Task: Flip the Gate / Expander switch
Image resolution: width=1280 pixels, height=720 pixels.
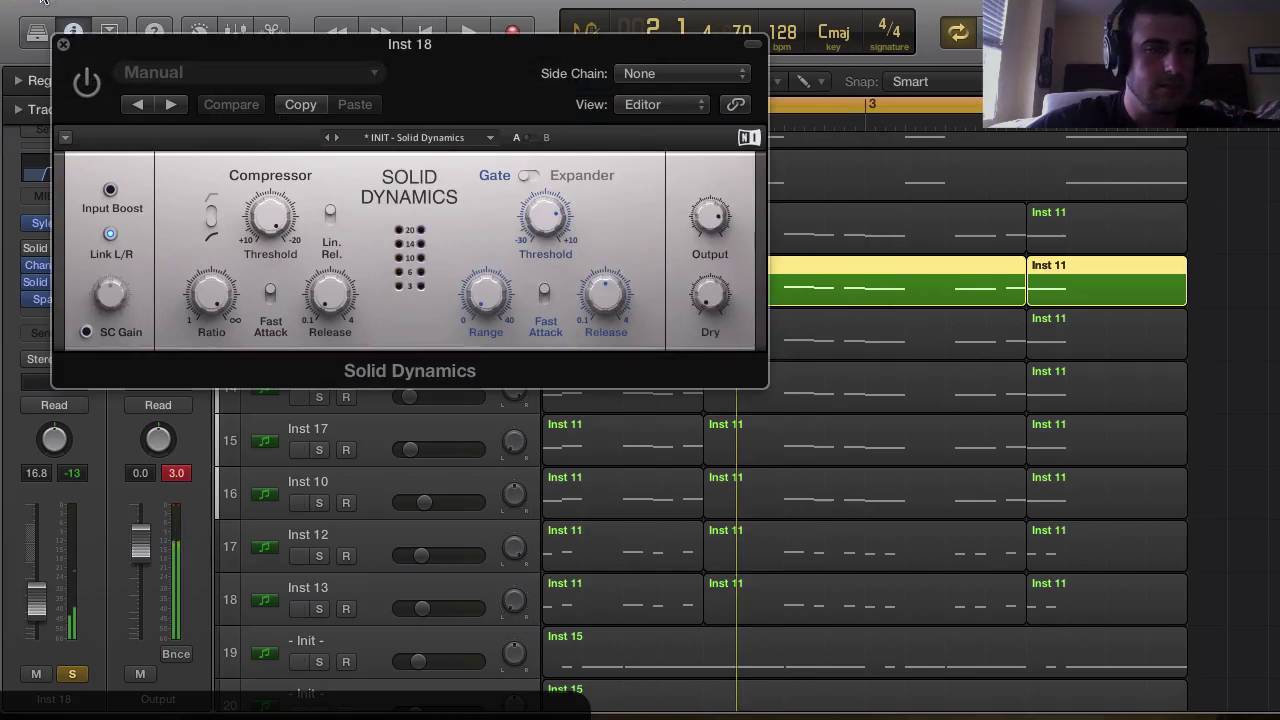Action: pyautogui.click(x=528, y=176)
